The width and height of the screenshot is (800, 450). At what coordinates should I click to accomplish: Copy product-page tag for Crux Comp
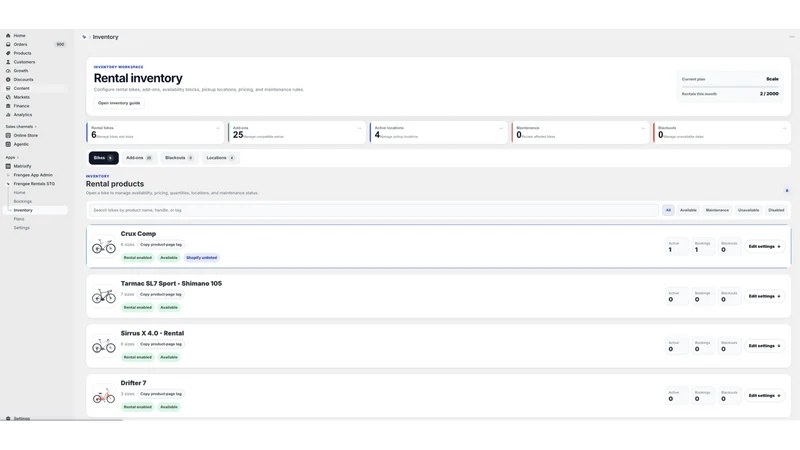(161, 244)
